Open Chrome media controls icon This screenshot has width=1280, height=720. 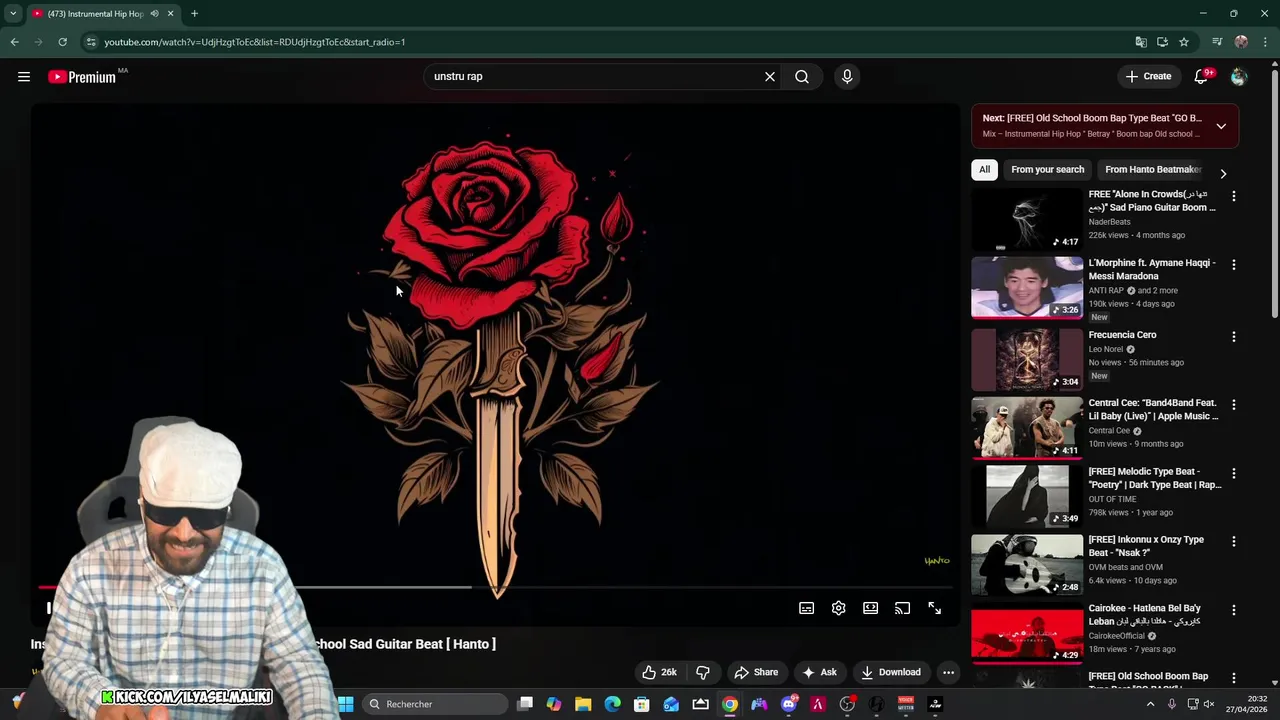[x=1217, y=42]
